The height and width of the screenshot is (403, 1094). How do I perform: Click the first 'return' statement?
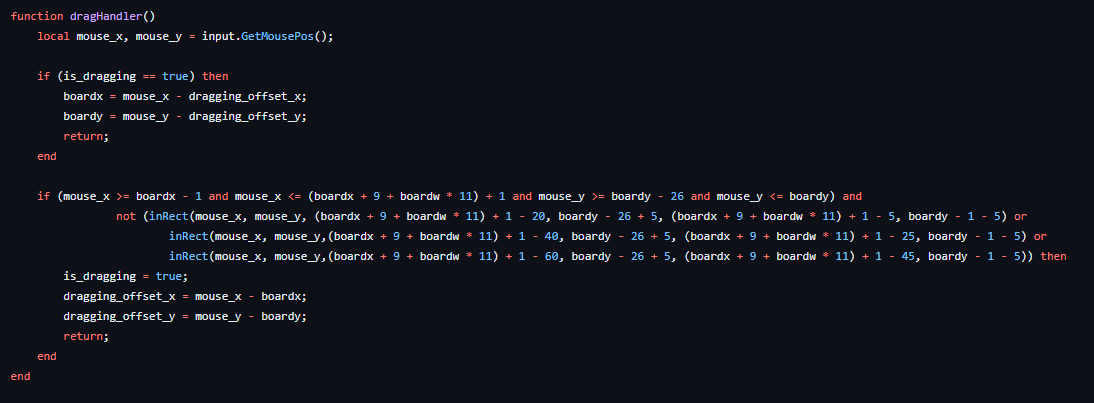[x=84, y=136]
